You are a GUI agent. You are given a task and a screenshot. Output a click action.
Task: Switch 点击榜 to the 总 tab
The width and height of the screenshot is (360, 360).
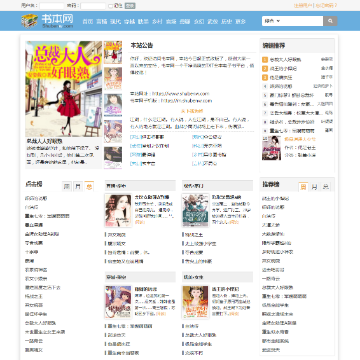pyautogui.click(x=89, y=186)
